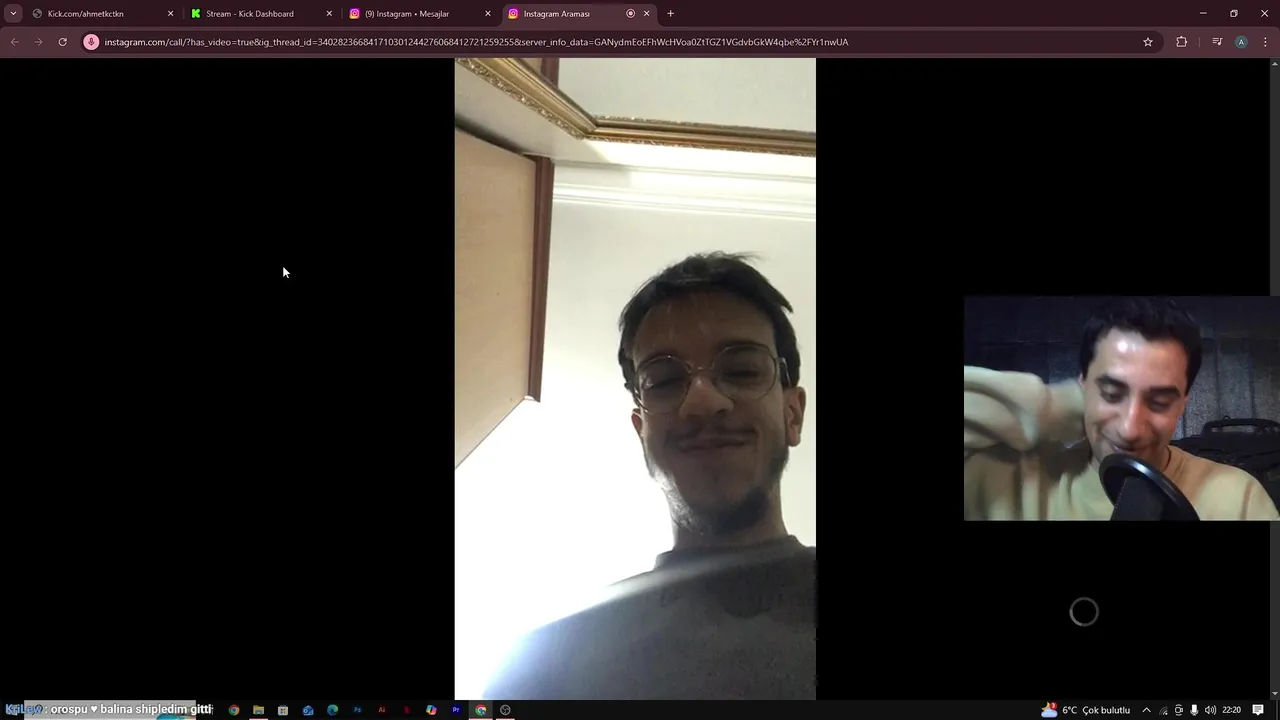This screenshot has height=720, width=1280.
Task: Focus the instagram.com/call URL address field
Action: click(620, 42)
